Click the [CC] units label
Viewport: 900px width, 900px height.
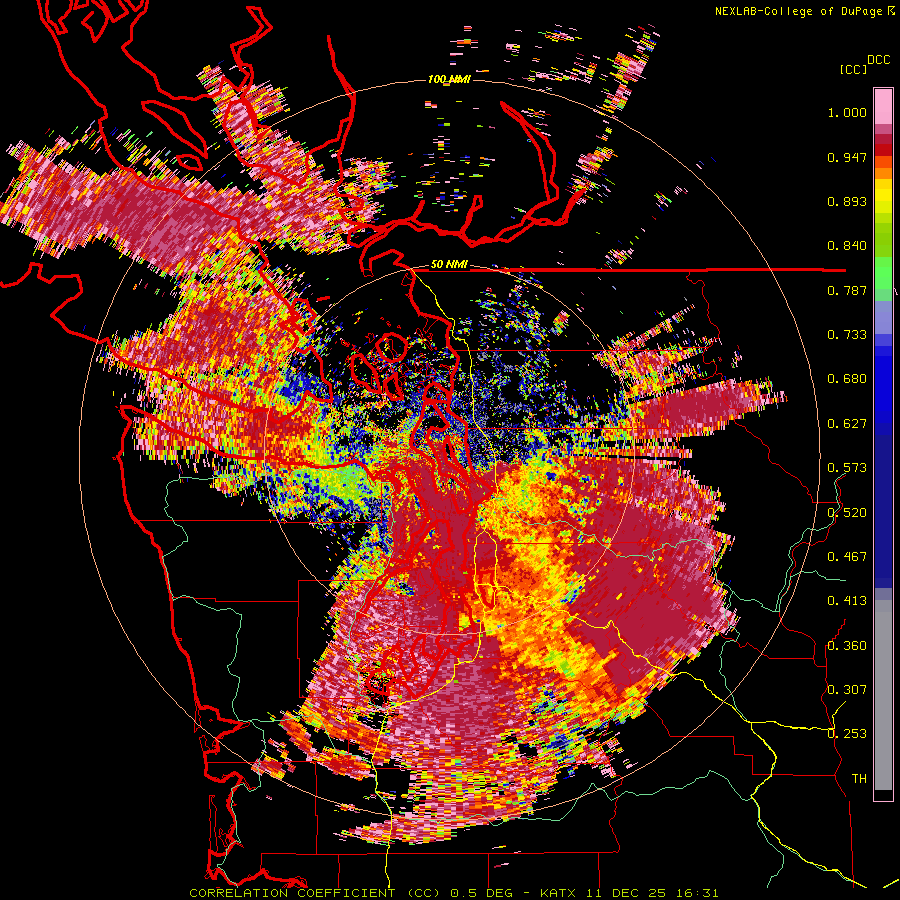853,69
